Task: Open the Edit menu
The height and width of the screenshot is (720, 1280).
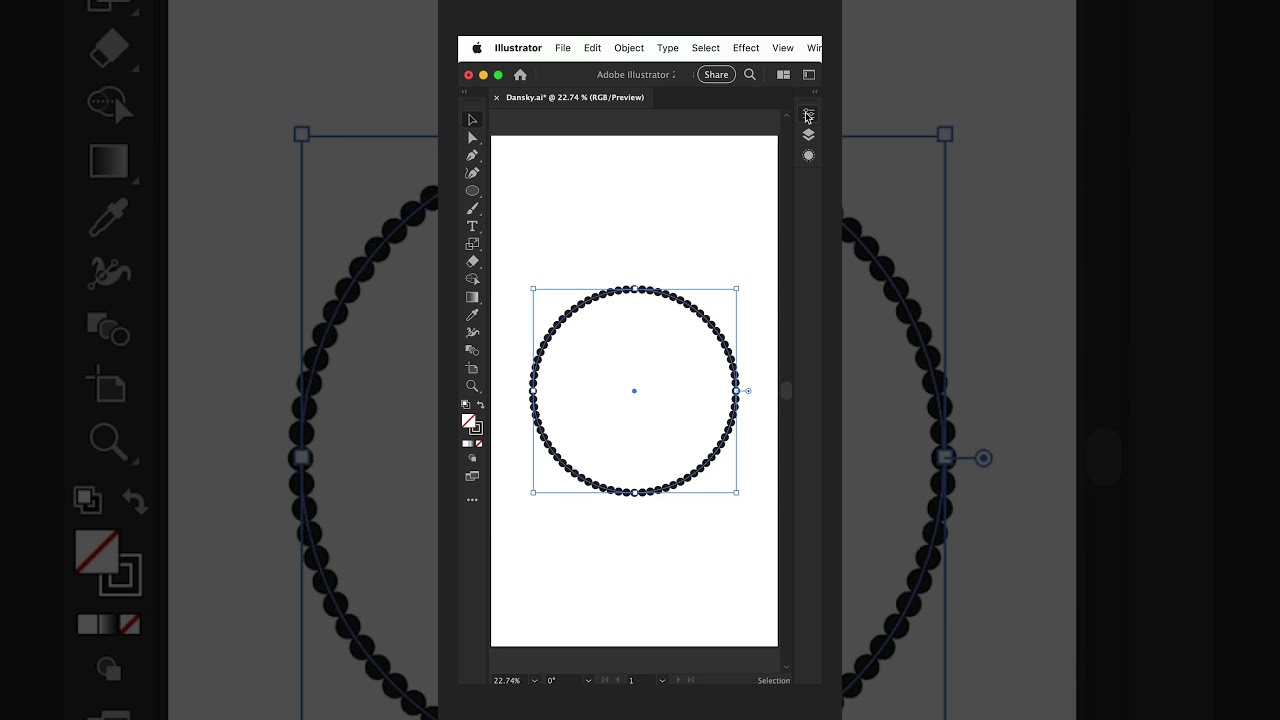Action: pos(593,48)
